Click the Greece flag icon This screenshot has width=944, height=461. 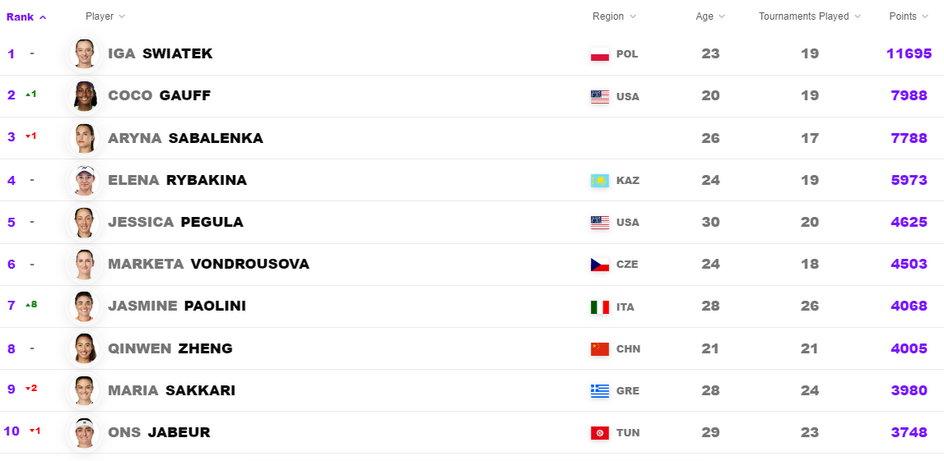pos(600,391)
